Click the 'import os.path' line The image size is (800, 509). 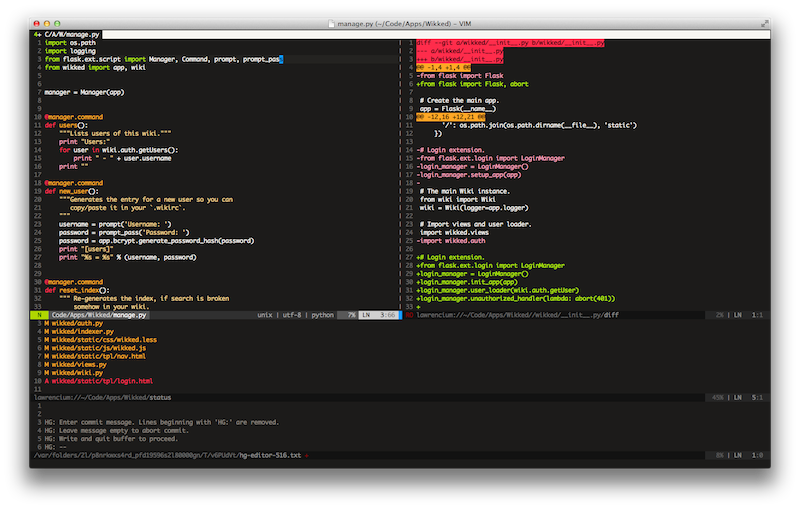(70, 43)
